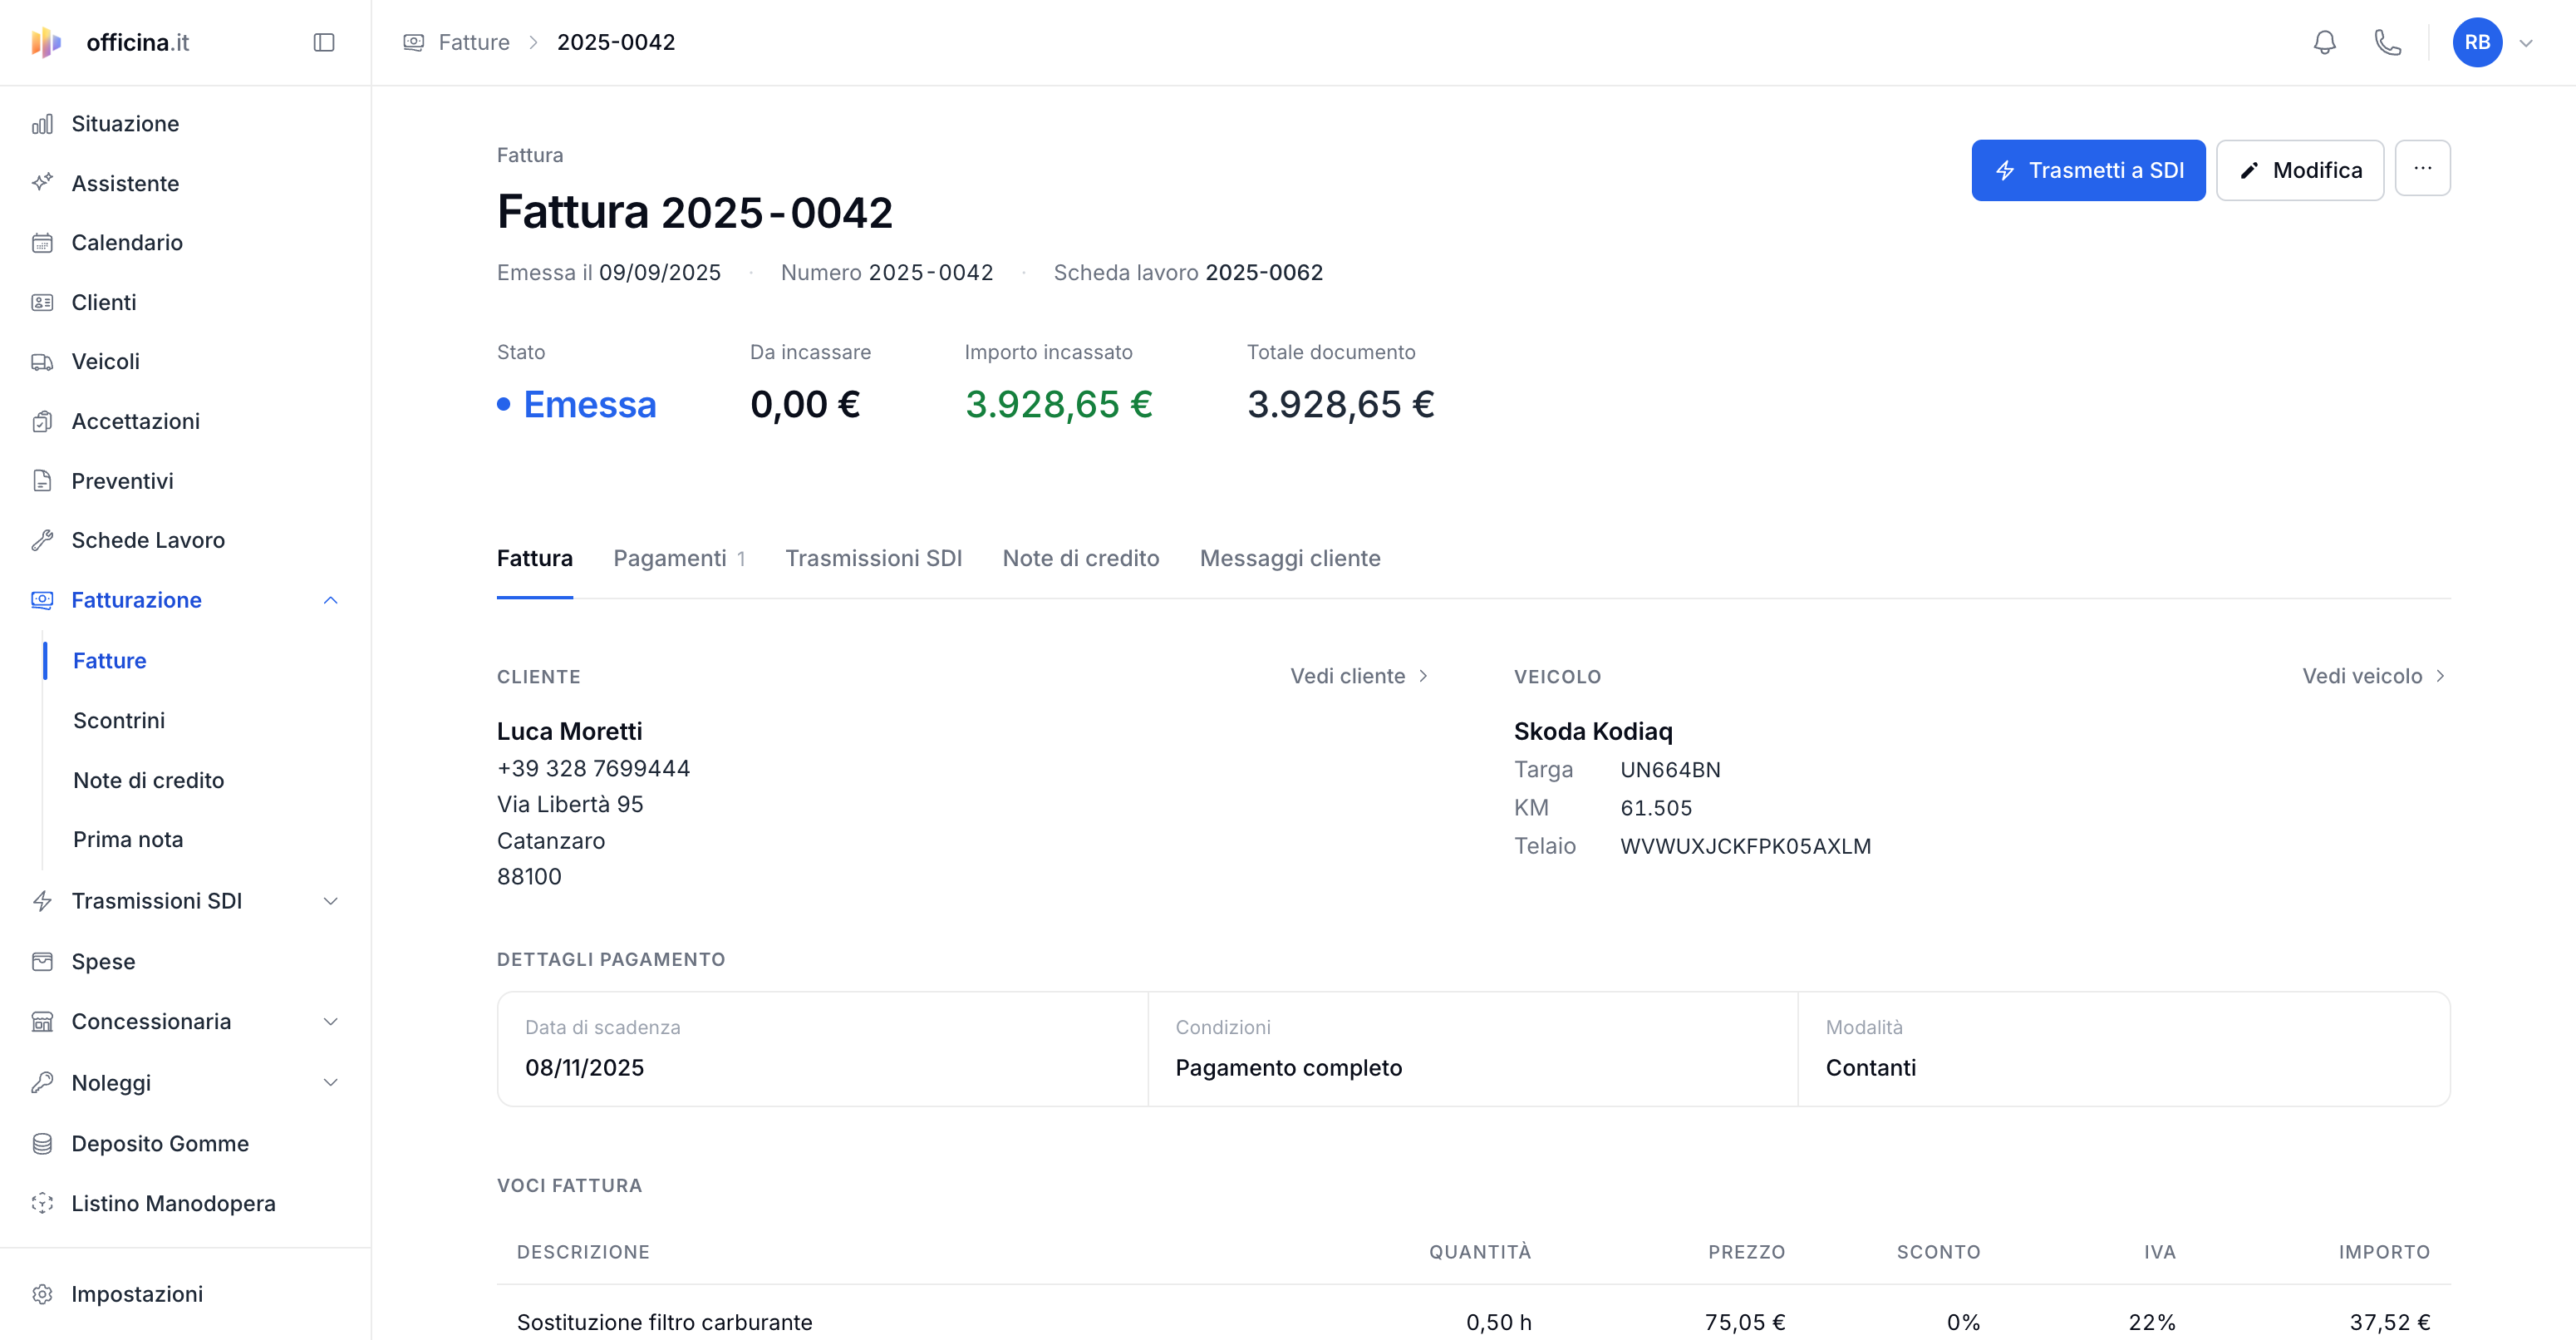This screenshot has height=1340, width=2576.
Task: Switch to the Trasmissioni SDI tab
Action: pyautogui.click(x=873, y=558)
